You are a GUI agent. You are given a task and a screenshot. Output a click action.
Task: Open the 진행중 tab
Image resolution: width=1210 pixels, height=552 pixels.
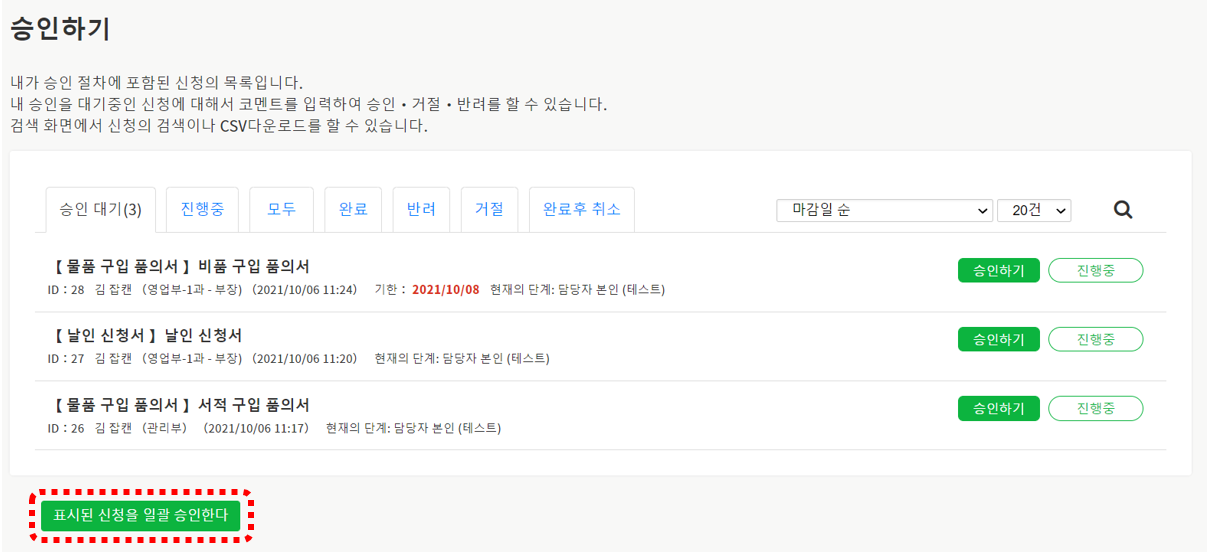point(202,210)
